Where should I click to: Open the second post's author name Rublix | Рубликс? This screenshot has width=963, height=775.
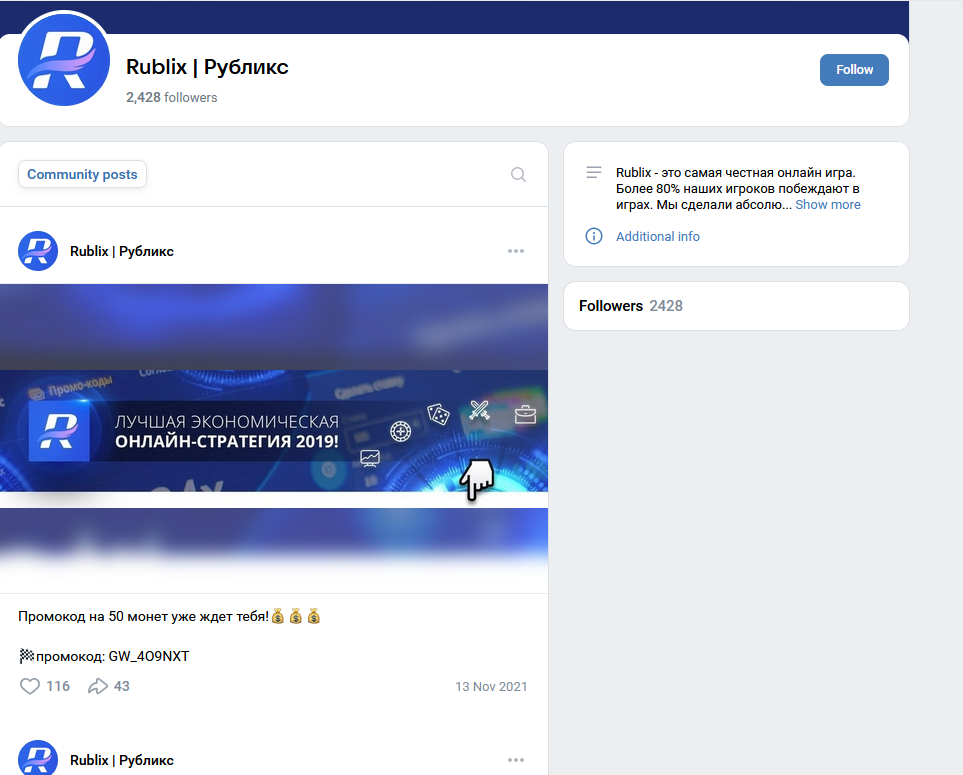point(122,760)
